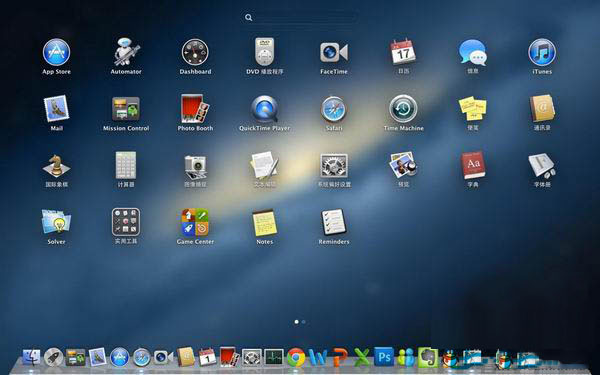
Task: Open the Contacts address book in Launchpad
Action: point(542,108)
